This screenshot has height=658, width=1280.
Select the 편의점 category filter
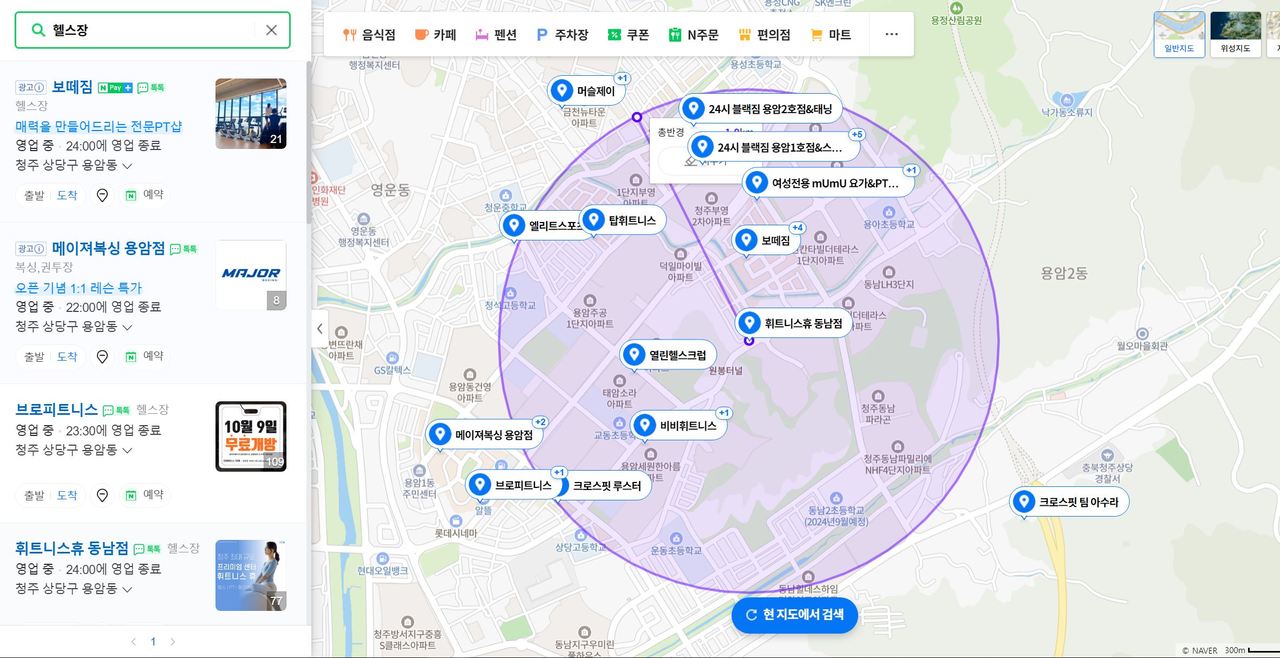[x=764, y=34]
